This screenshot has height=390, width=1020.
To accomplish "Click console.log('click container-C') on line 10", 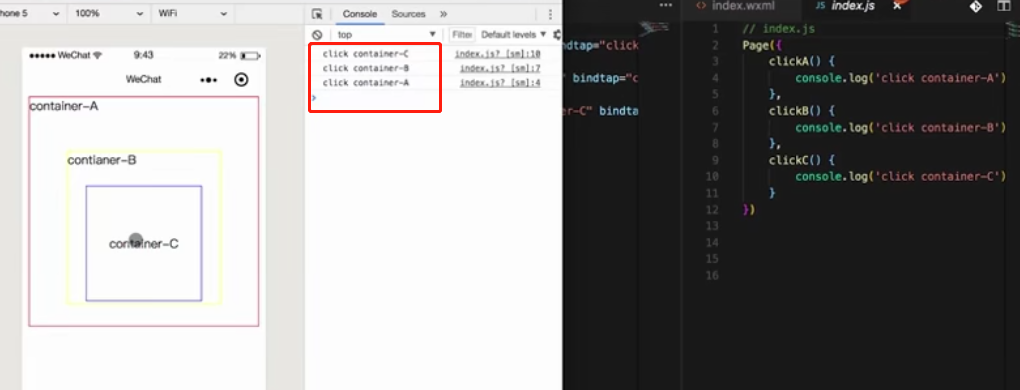I will [901, 177].
